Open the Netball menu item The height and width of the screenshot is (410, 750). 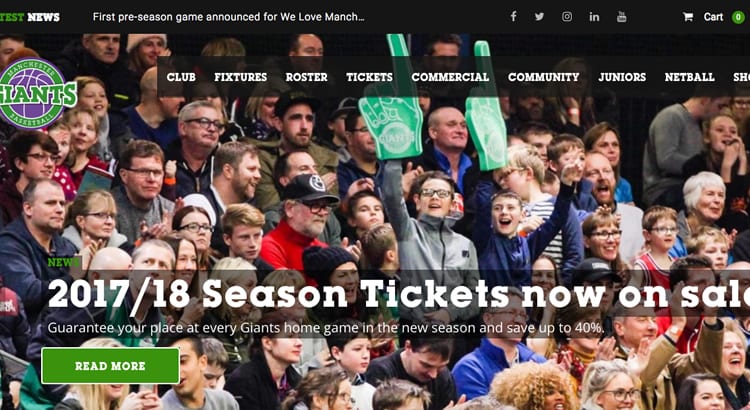689,77
